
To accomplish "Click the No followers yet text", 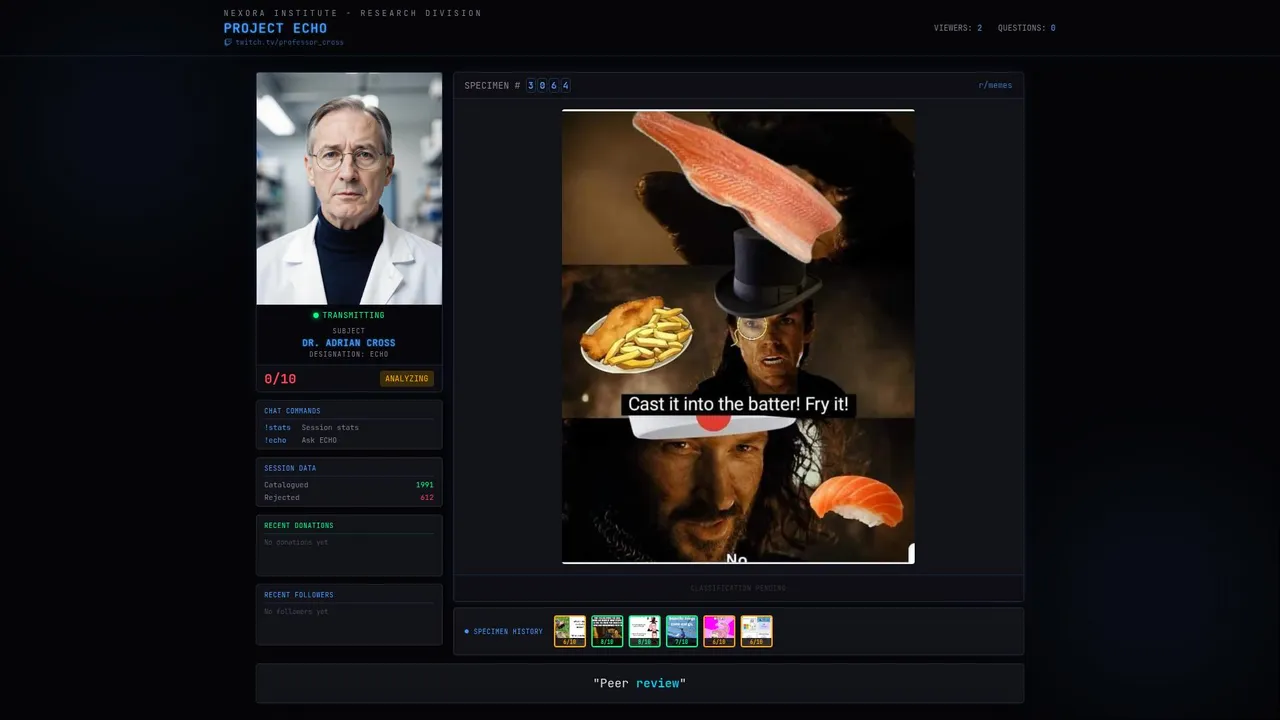I will coord(296,611).
